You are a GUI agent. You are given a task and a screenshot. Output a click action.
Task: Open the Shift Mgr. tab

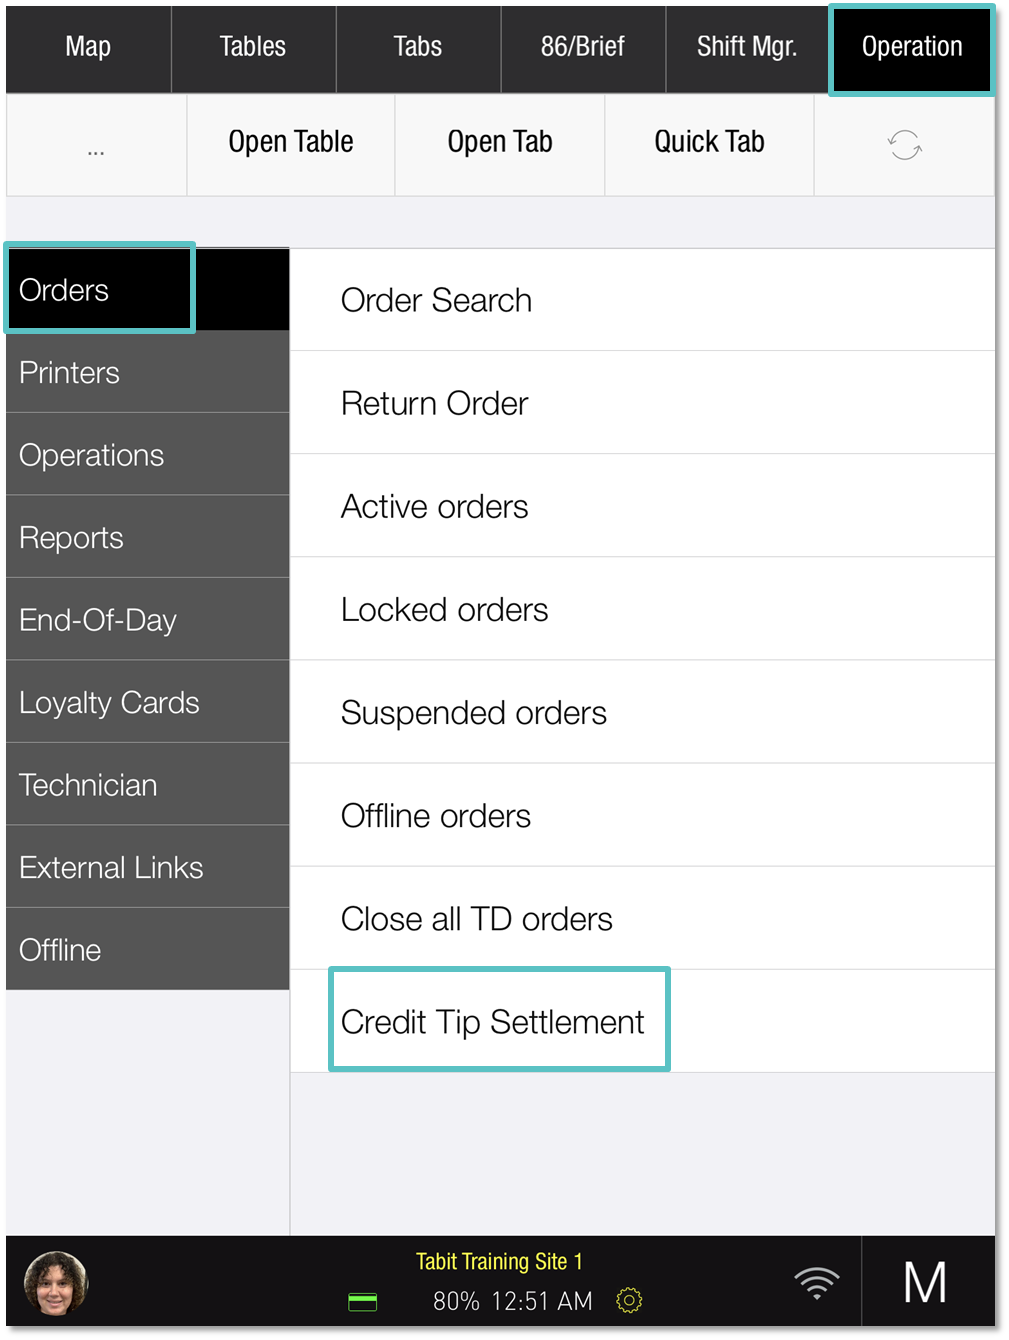(x=747, y=47)
